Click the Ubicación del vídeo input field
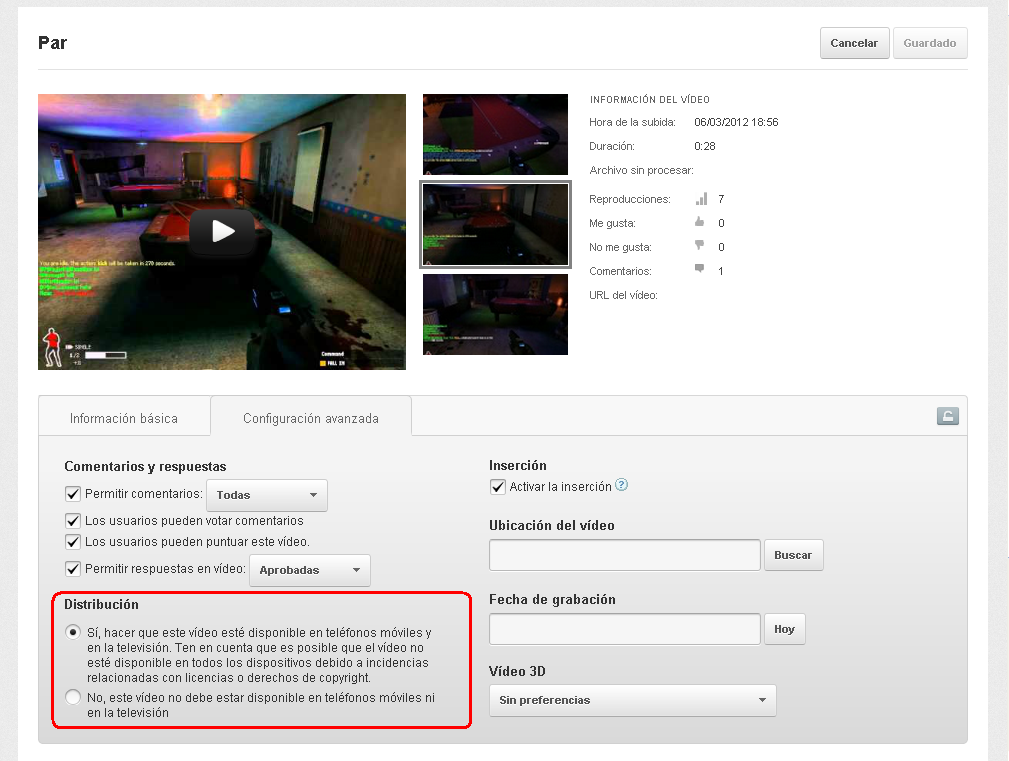 625,555
